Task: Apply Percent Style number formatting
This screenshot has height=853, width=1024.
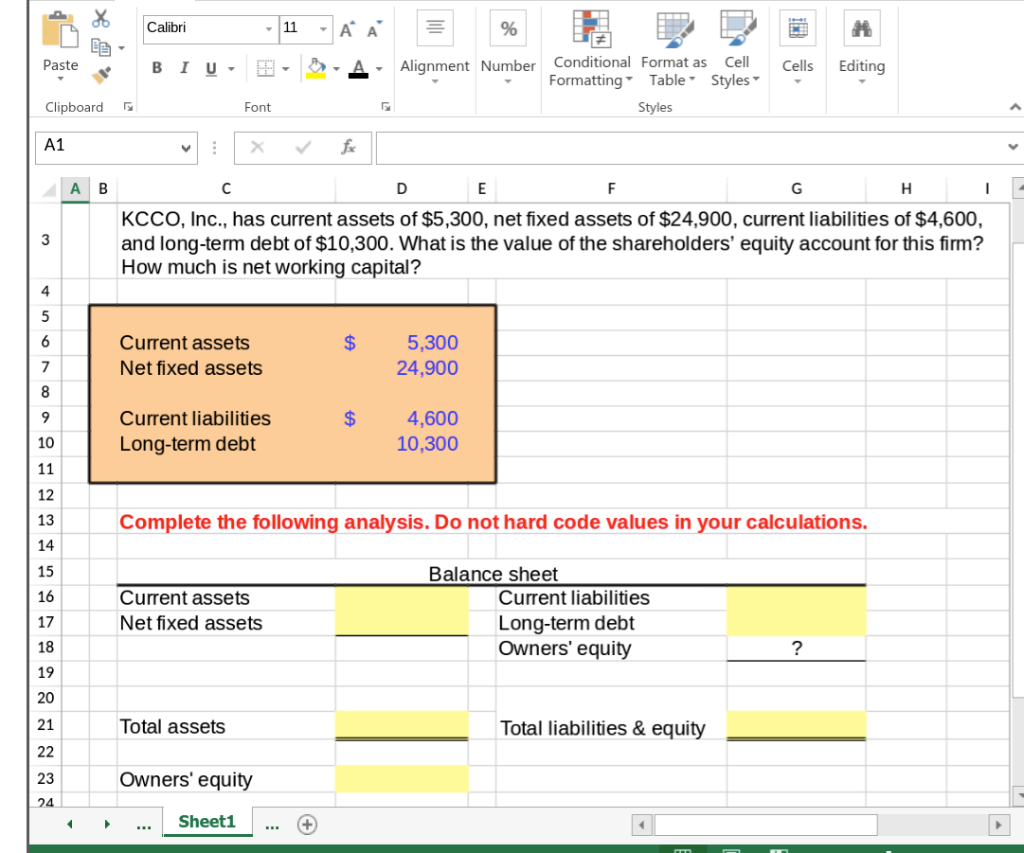Action: click(x=508, y=28)
